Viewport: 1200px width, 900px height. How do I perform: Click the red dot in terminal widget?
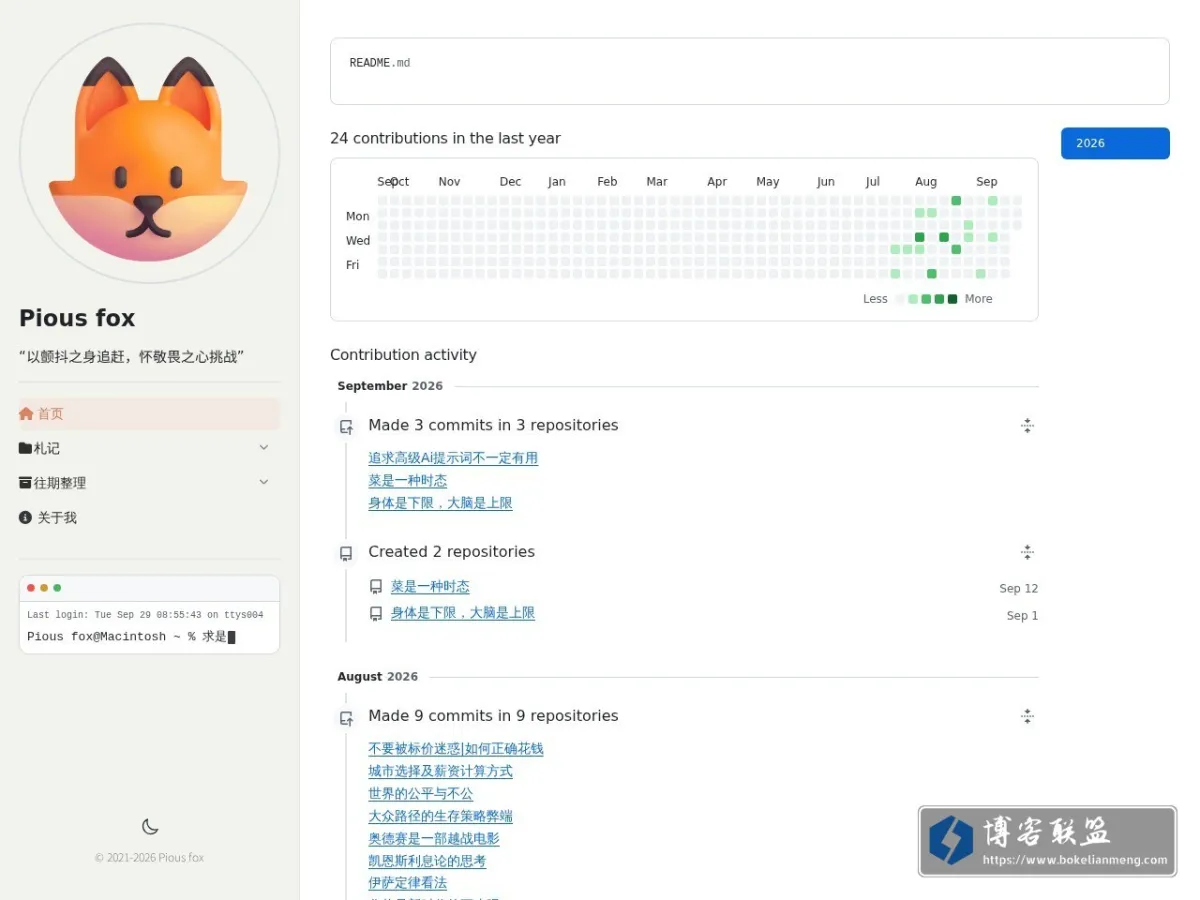31,588
